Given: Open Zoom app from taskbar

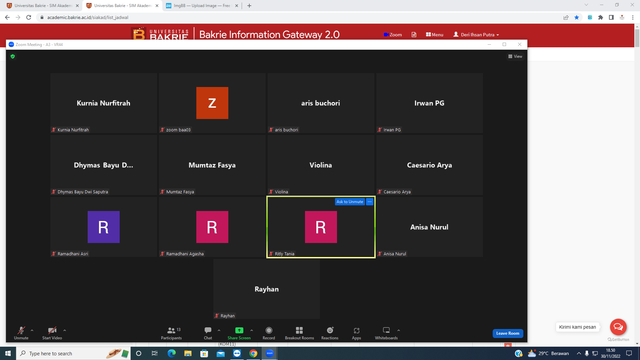Looking at the screenshot, I should pyautogui.click(x=269, y=353).
